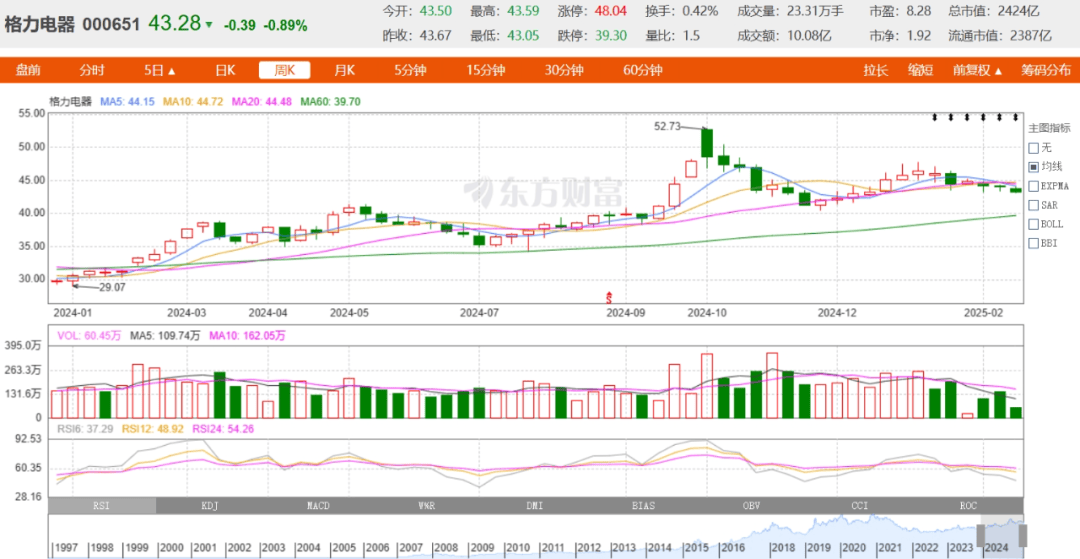Click the last dividend arrow marker at chart top
The width and height of the screenshot is (1080, 559).
coord(1016,118)
